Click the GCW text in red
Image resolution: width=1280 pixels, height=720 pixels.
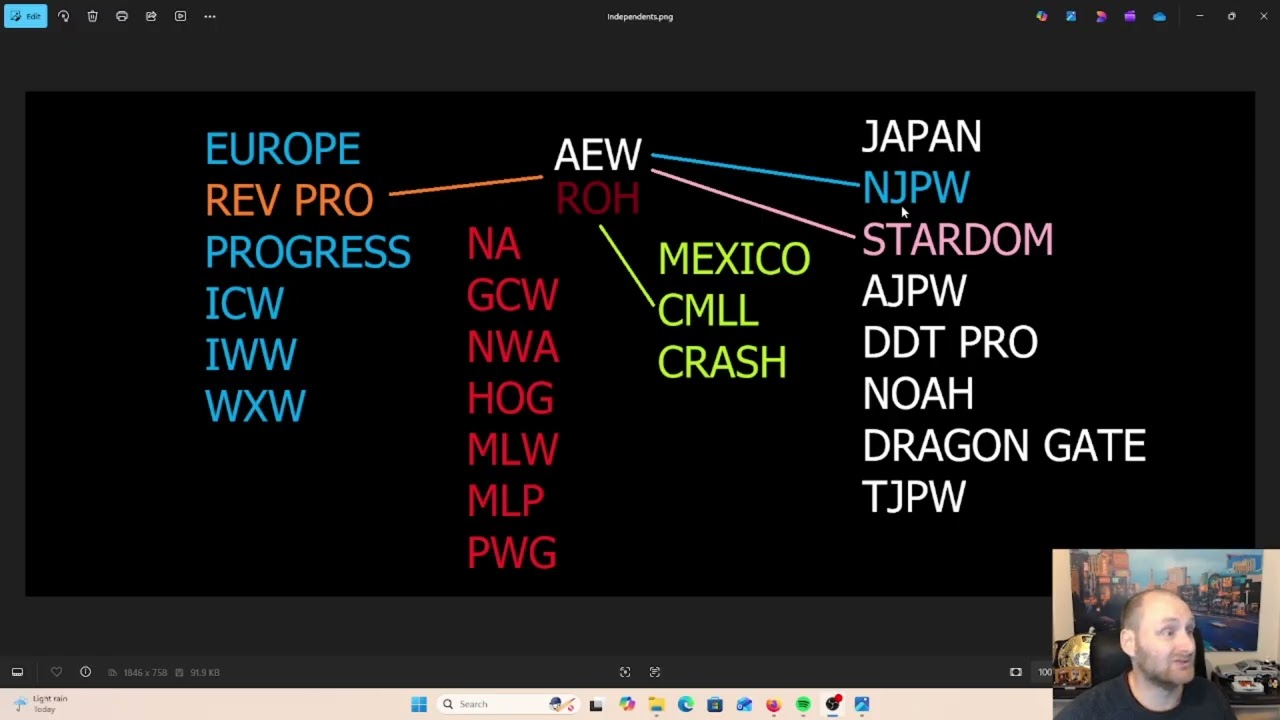[x=512, y=295]
